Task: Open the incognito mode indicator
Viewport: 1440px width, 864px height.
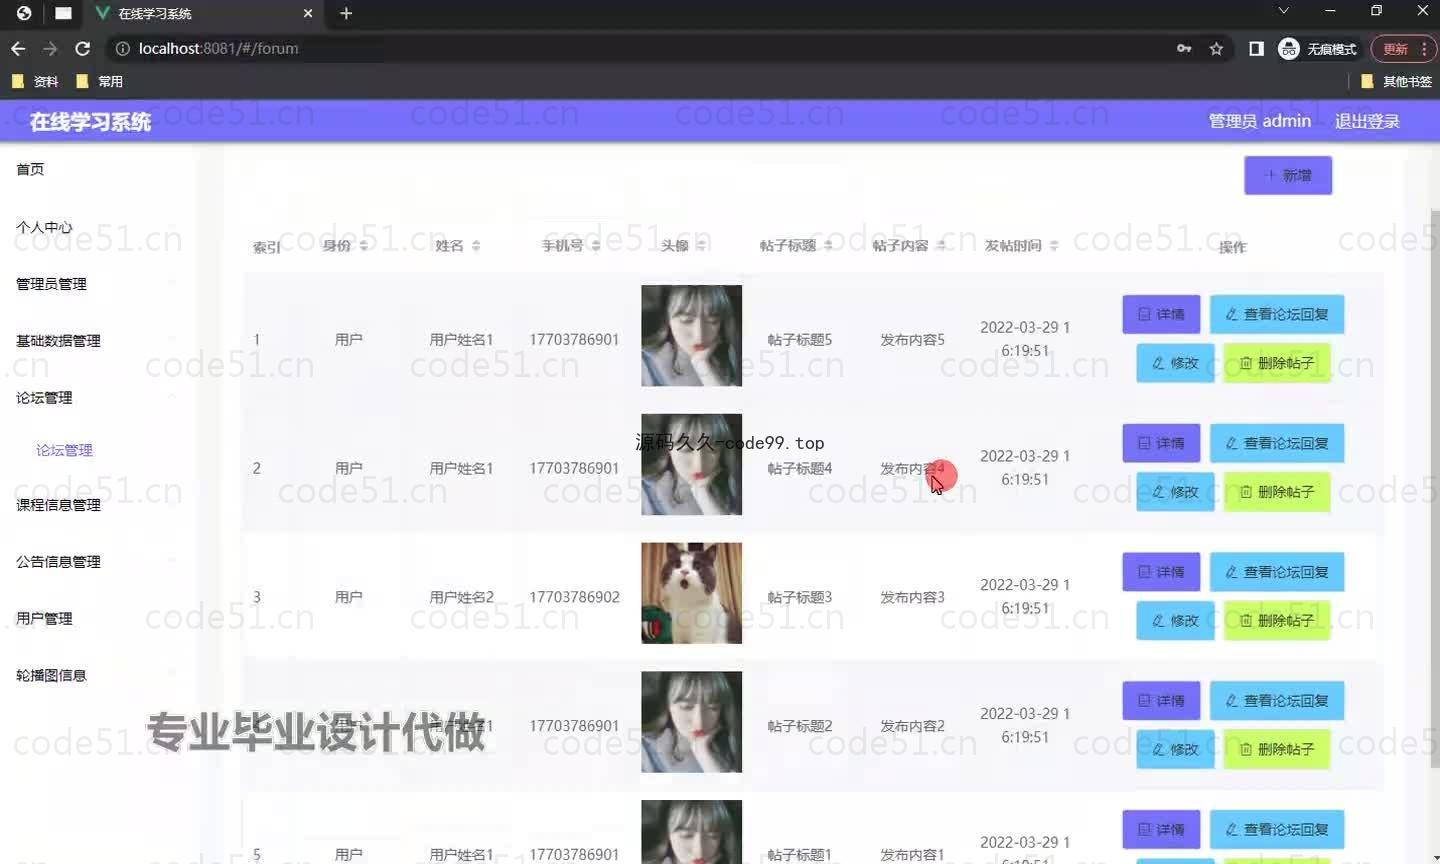Action: [x=1317, y=48]
